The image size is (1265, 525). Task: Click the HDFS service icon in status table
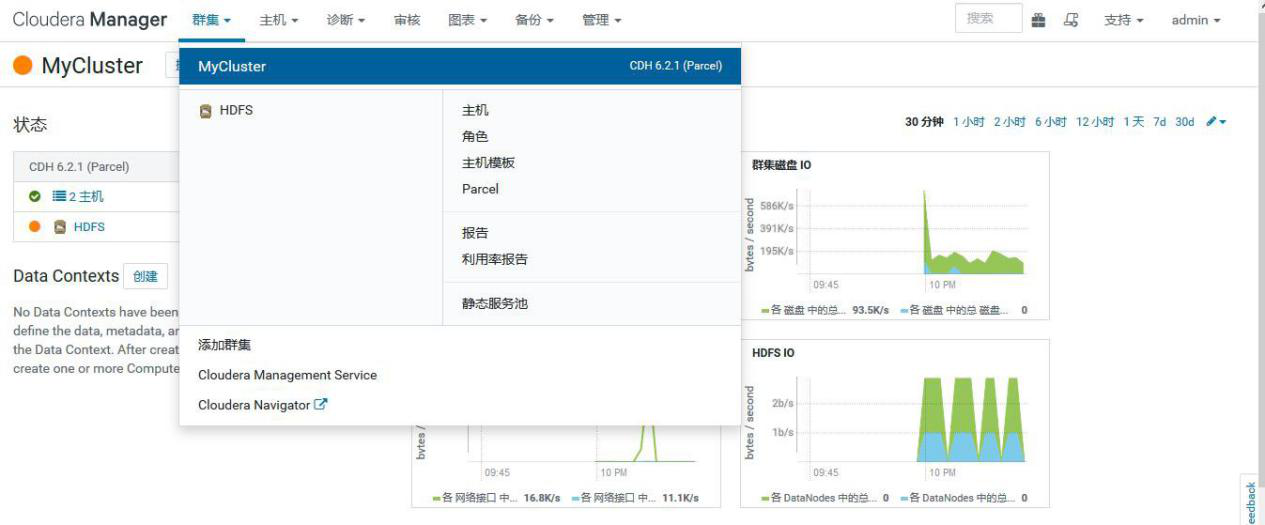60,227
